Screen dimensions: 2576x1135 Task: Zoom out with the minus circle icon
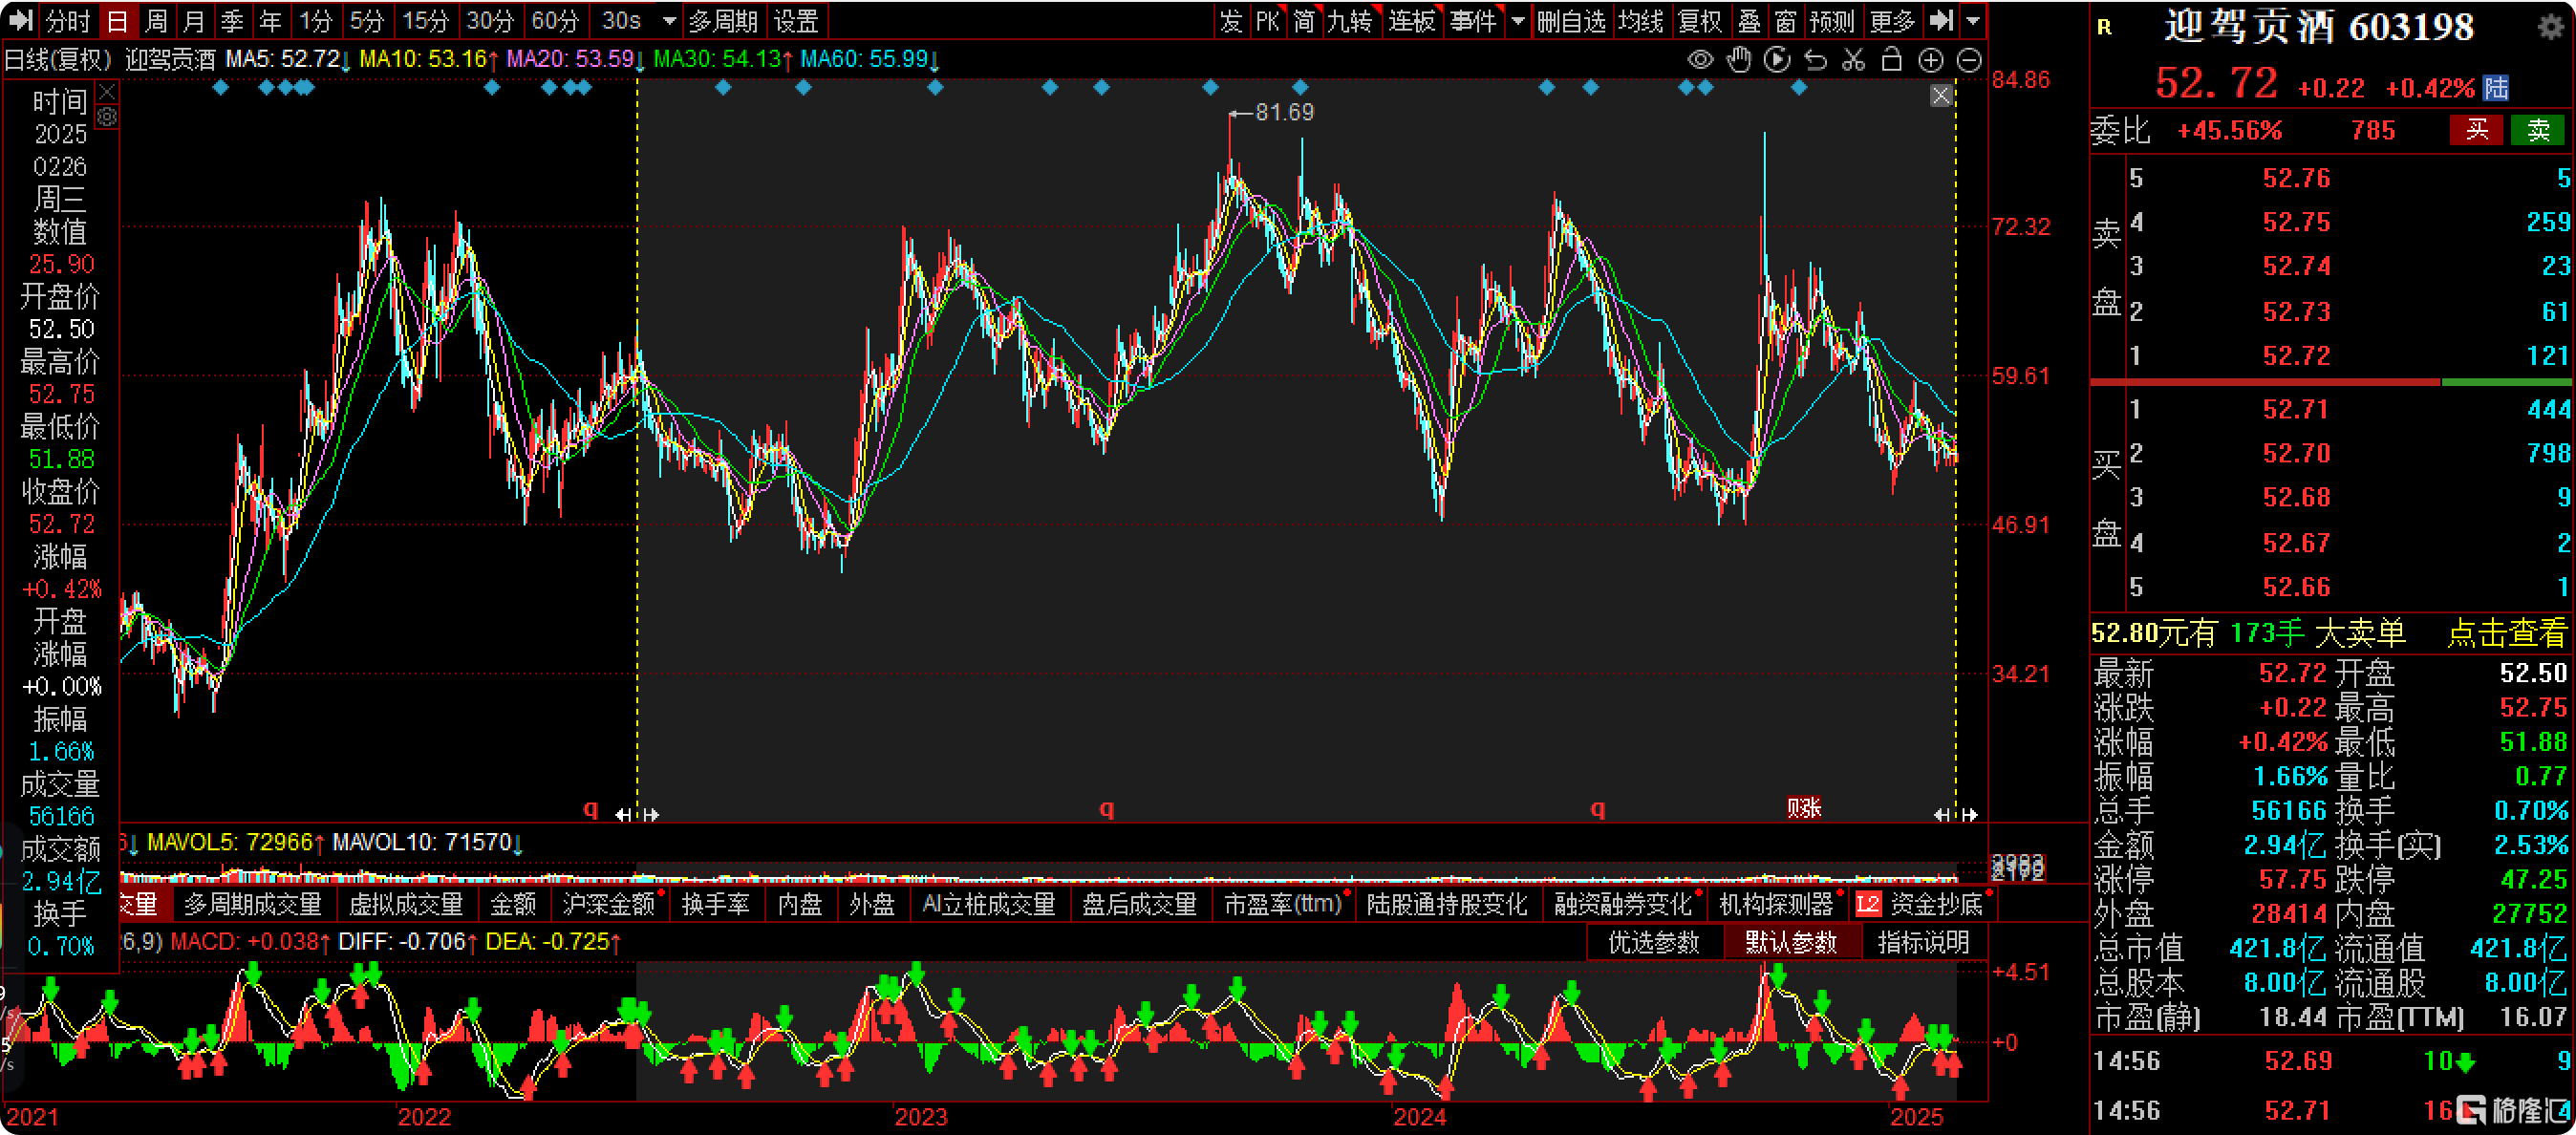click(x=1969, y=60)
